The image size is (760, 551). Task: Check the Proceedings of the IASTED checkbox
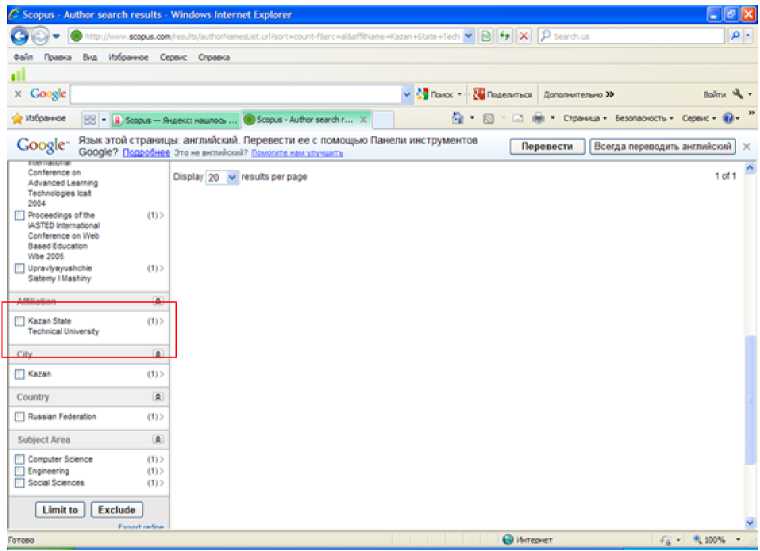pyautogui.click(x=19, y=215)
